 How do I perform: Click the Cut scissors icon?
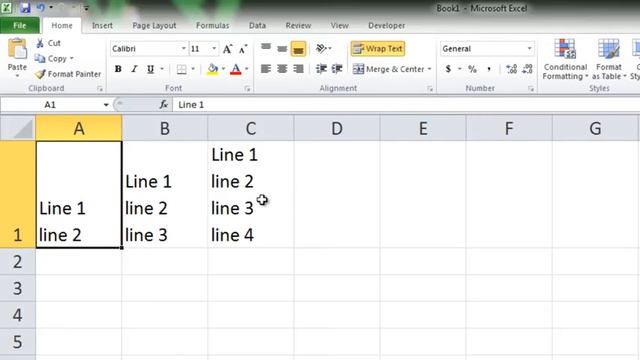tap(40, 43)
